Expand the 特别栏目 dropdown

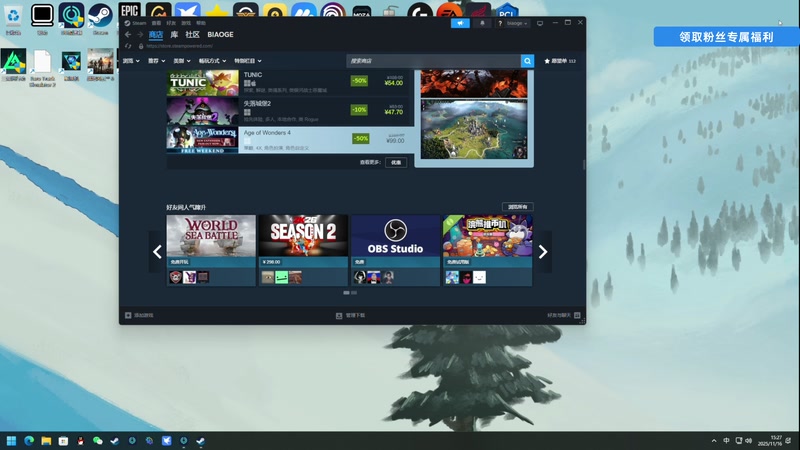(248, 61)
